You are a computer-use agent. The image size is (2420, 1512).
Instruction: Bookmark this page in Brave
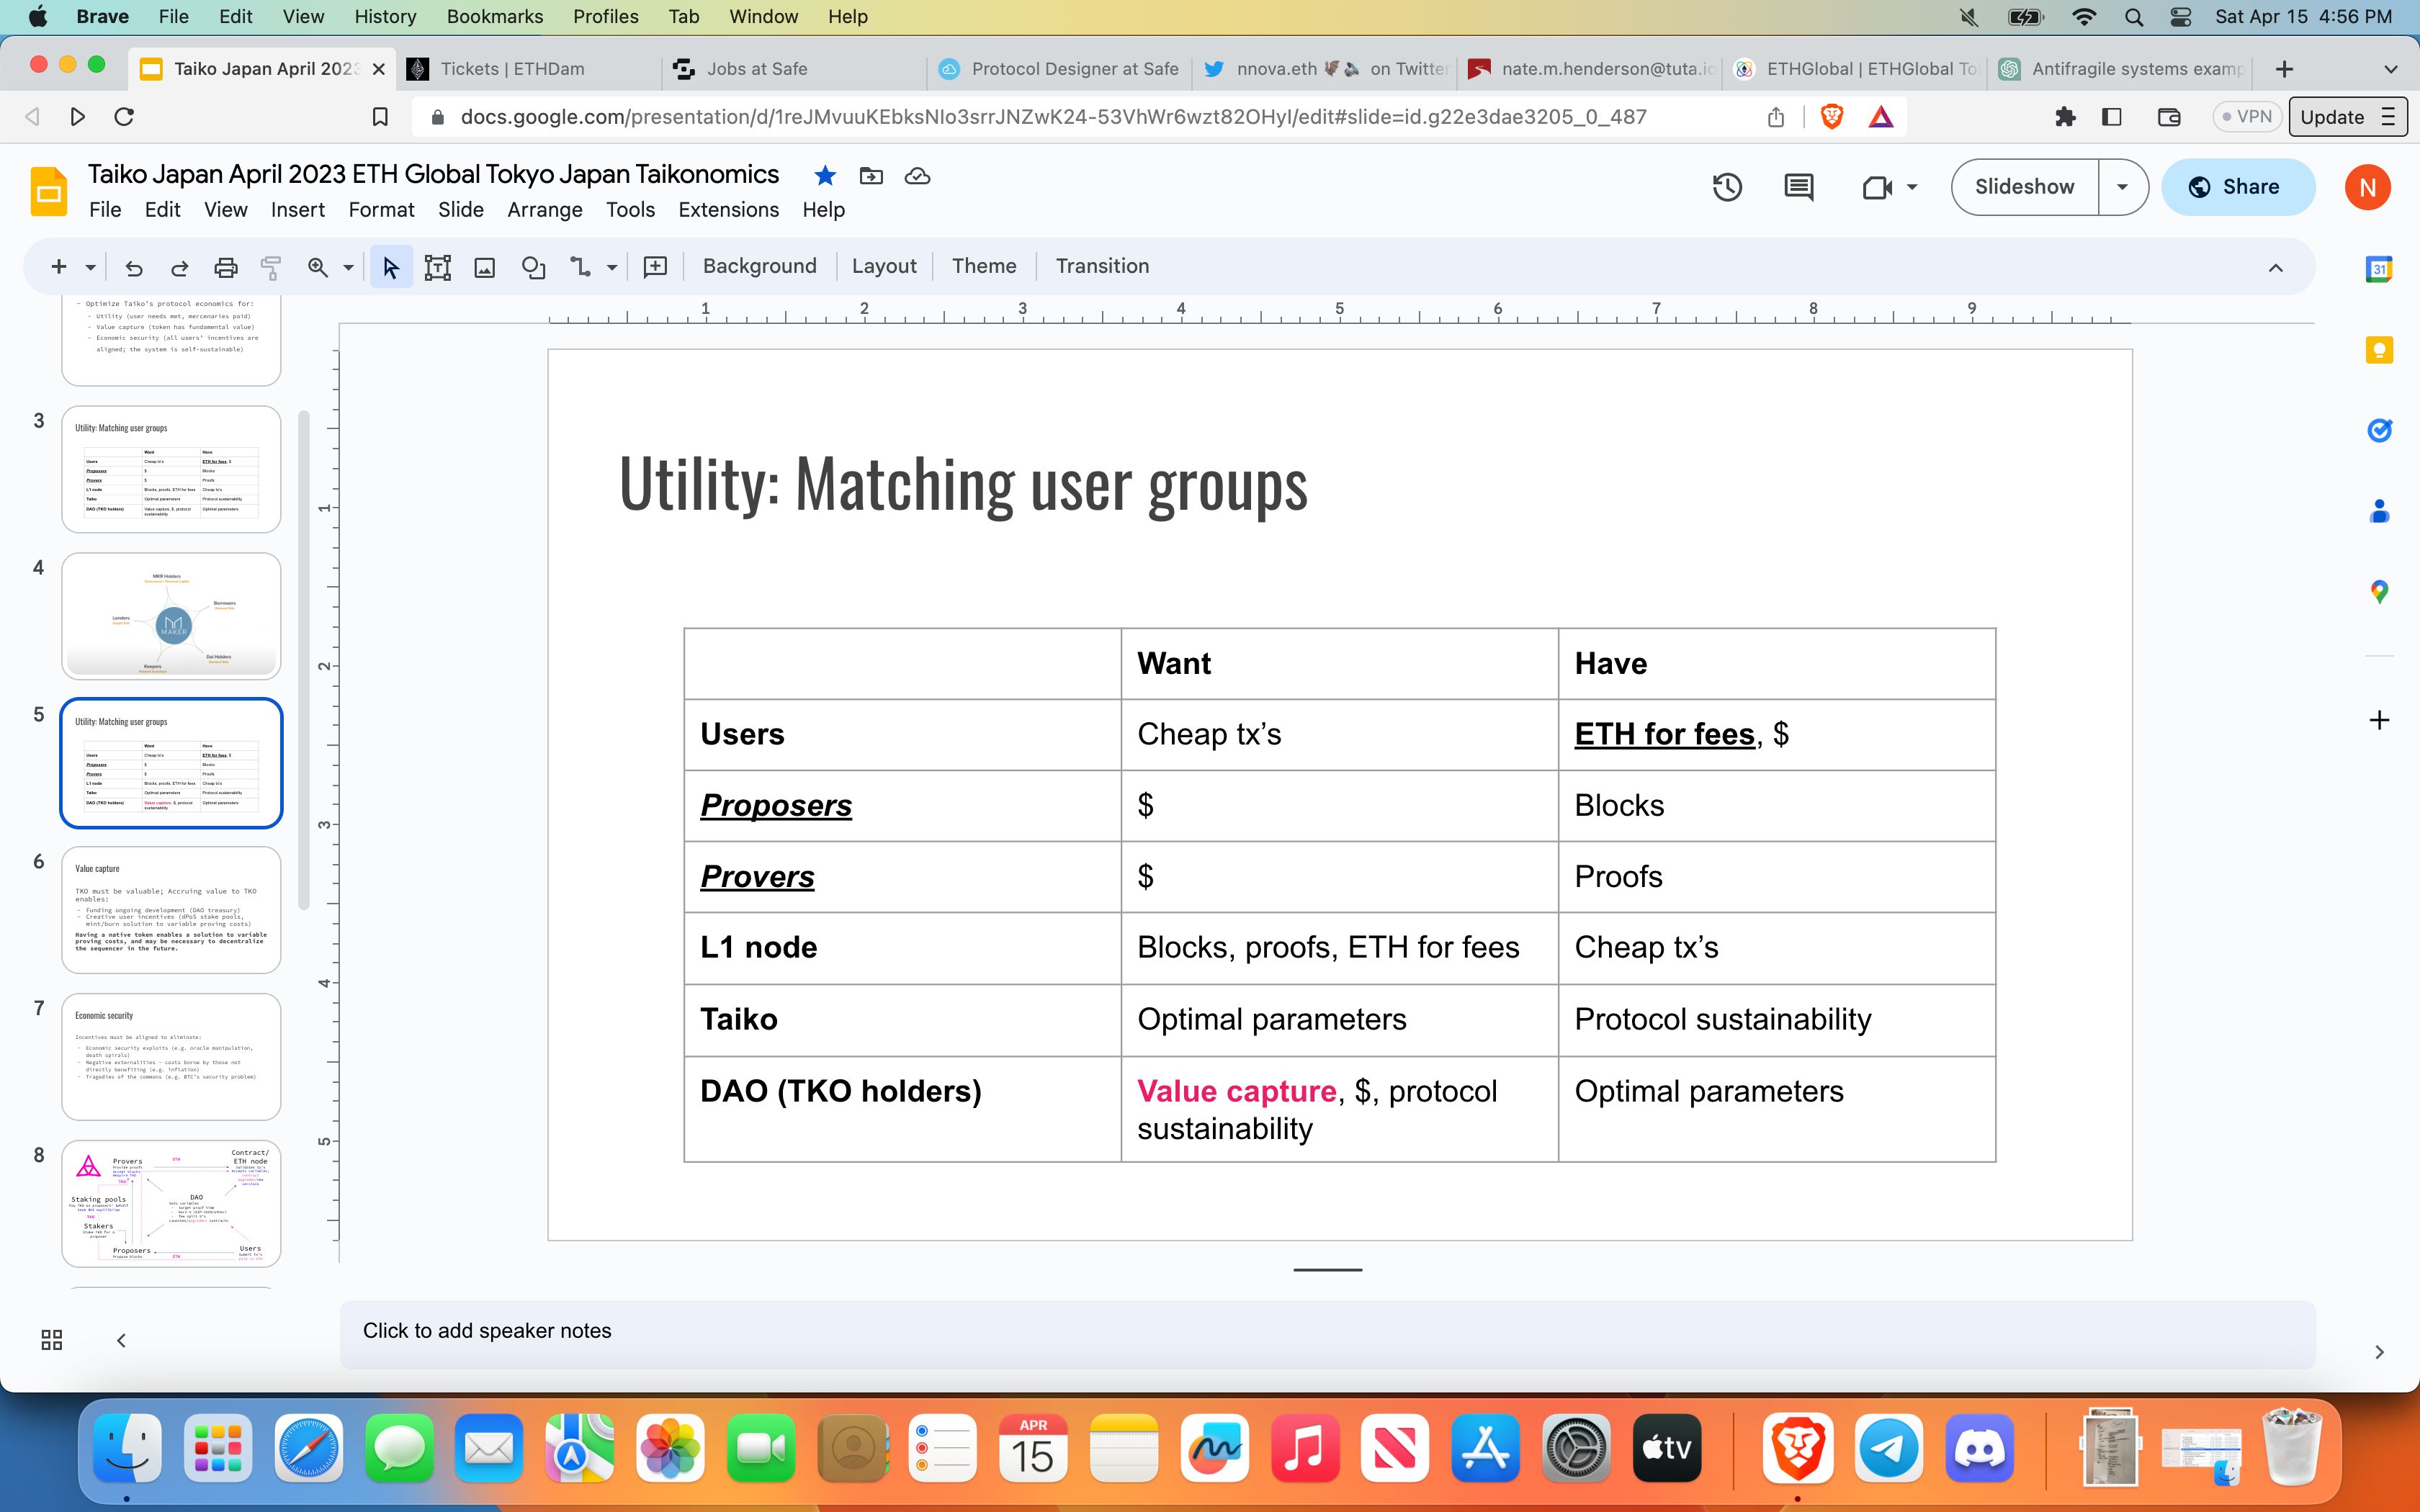coord(380,117)
